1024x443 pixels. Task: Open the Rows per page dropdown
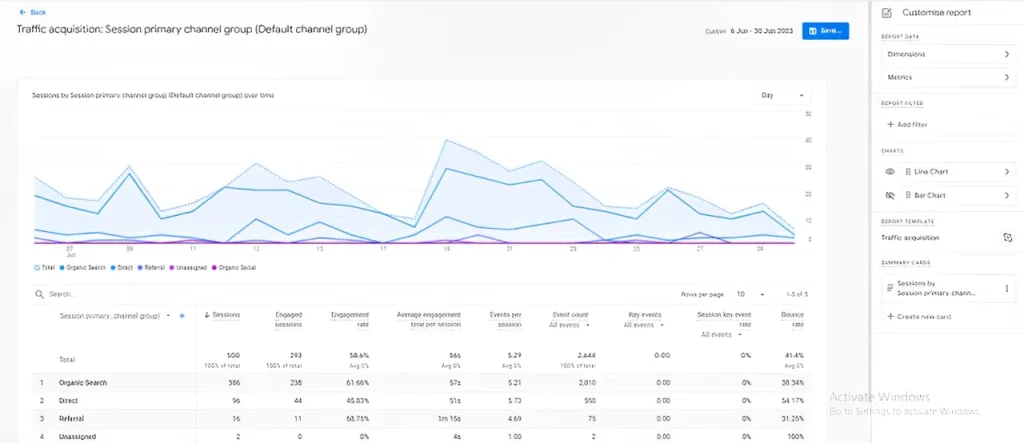(x=750, y=295)
